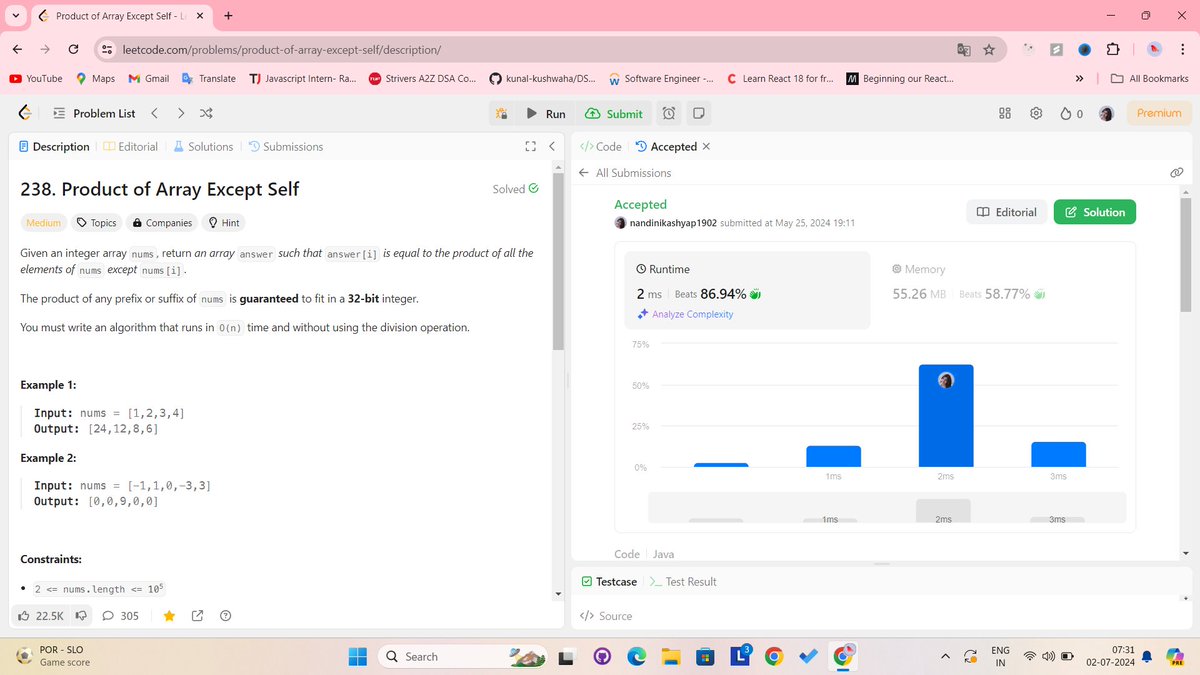This screenshot has height=675, width=1200.
Task: Click the streak fire icon
Action: [x=1065, y=114]
